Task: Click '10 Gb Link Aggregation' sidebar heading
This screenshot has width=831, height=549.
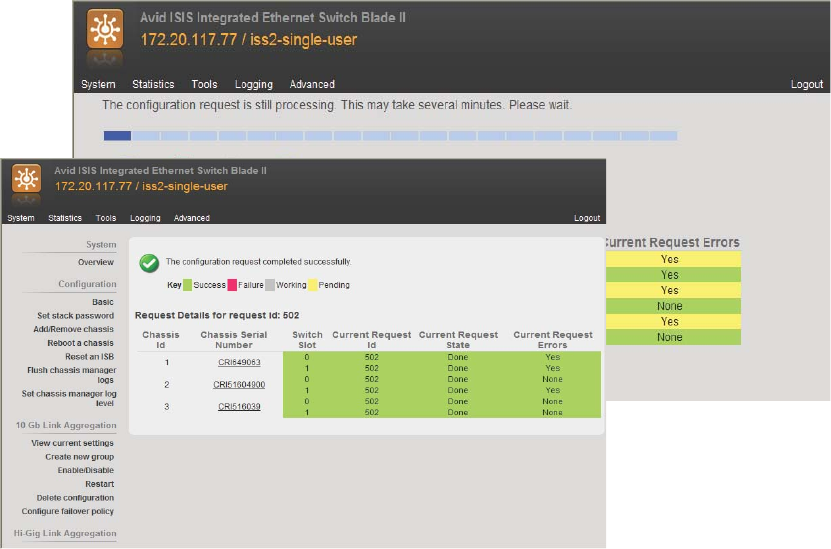Action: [x=66, y=425]
